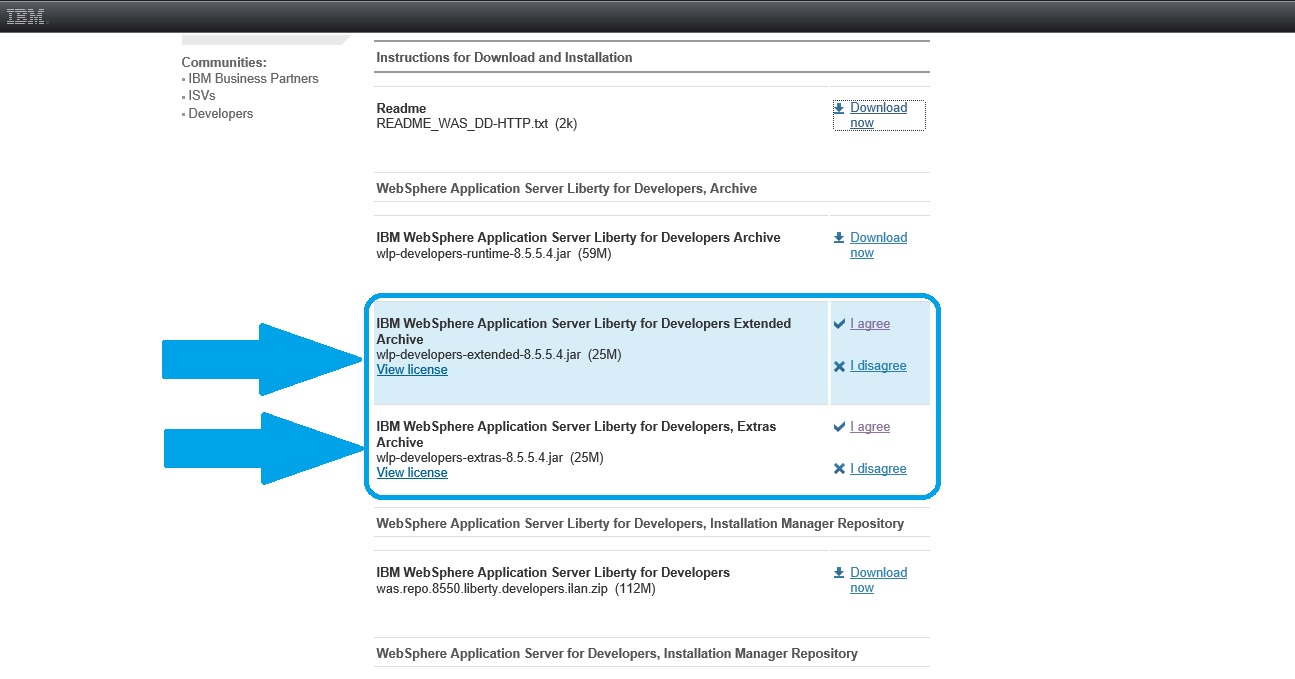Open IBM Business Partners community link
This screenshot has height=679, width=1295.
[x=253, y=79]
